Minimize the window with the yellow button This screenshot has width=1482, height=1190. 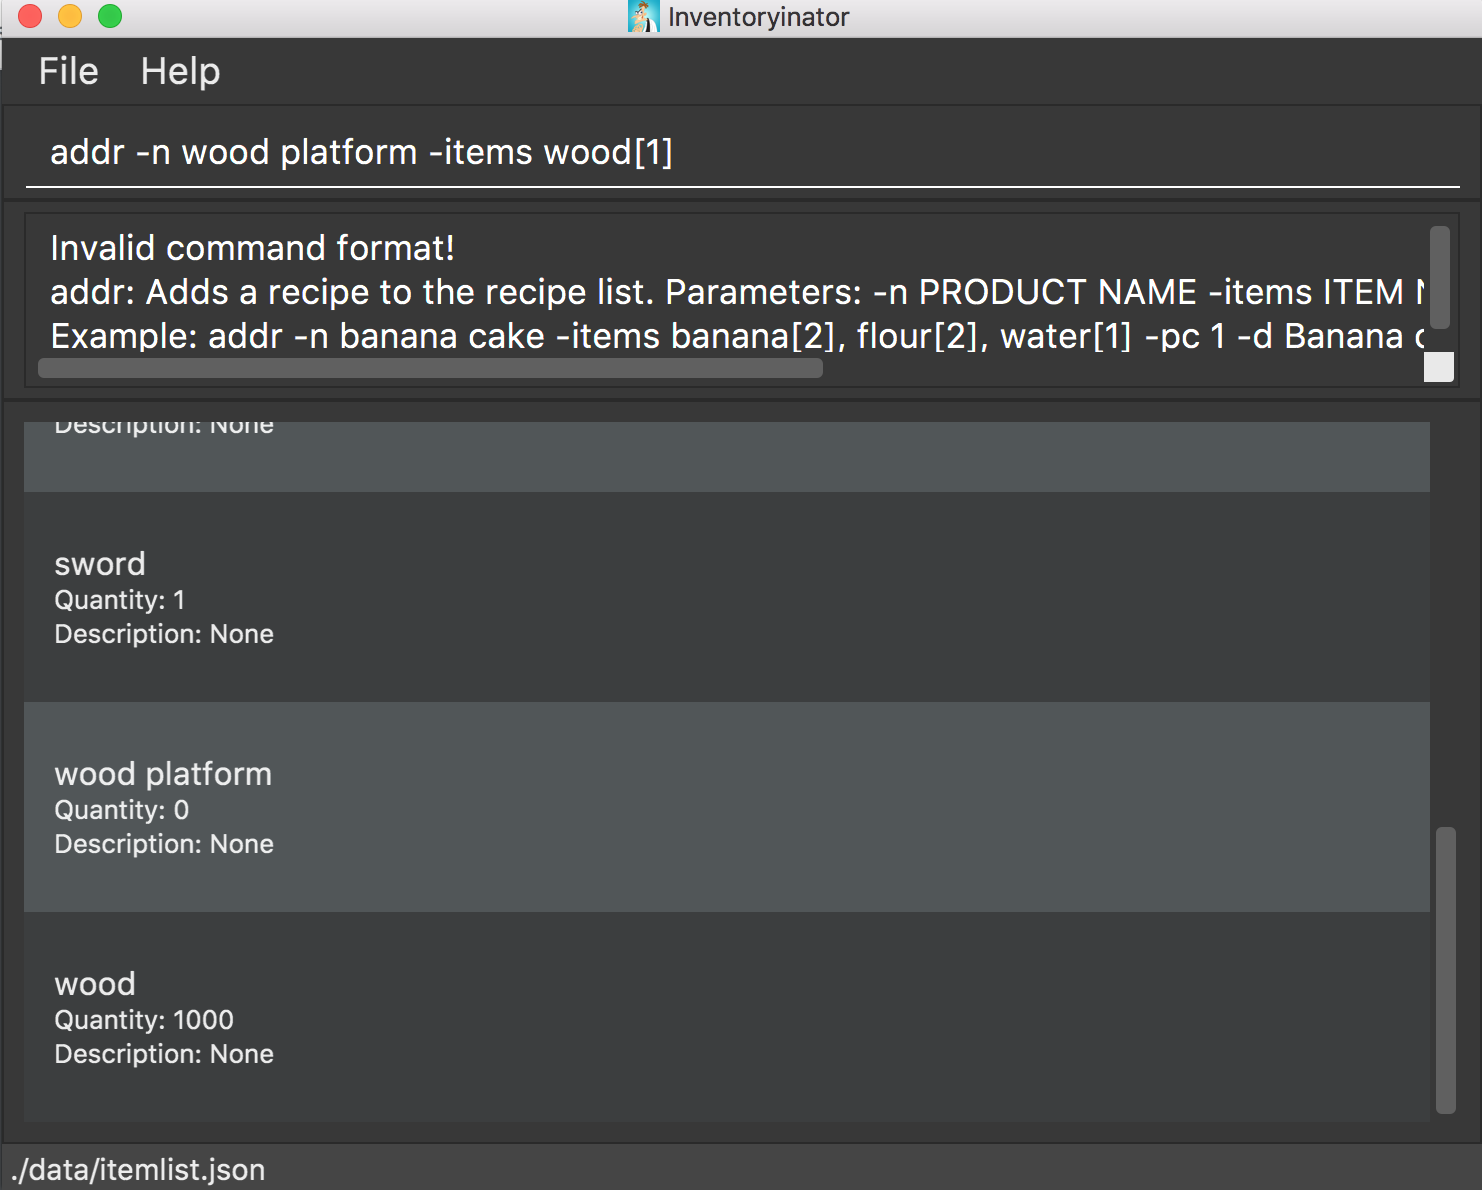pyautogui.click(x=70, y=16)
